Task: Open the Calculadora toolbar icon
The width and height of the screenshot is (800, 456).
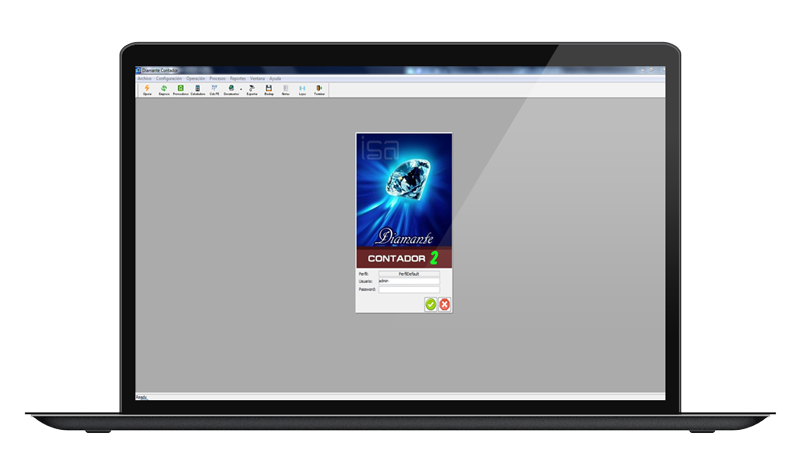Action: pyautogui.click(x=197, y=90)
